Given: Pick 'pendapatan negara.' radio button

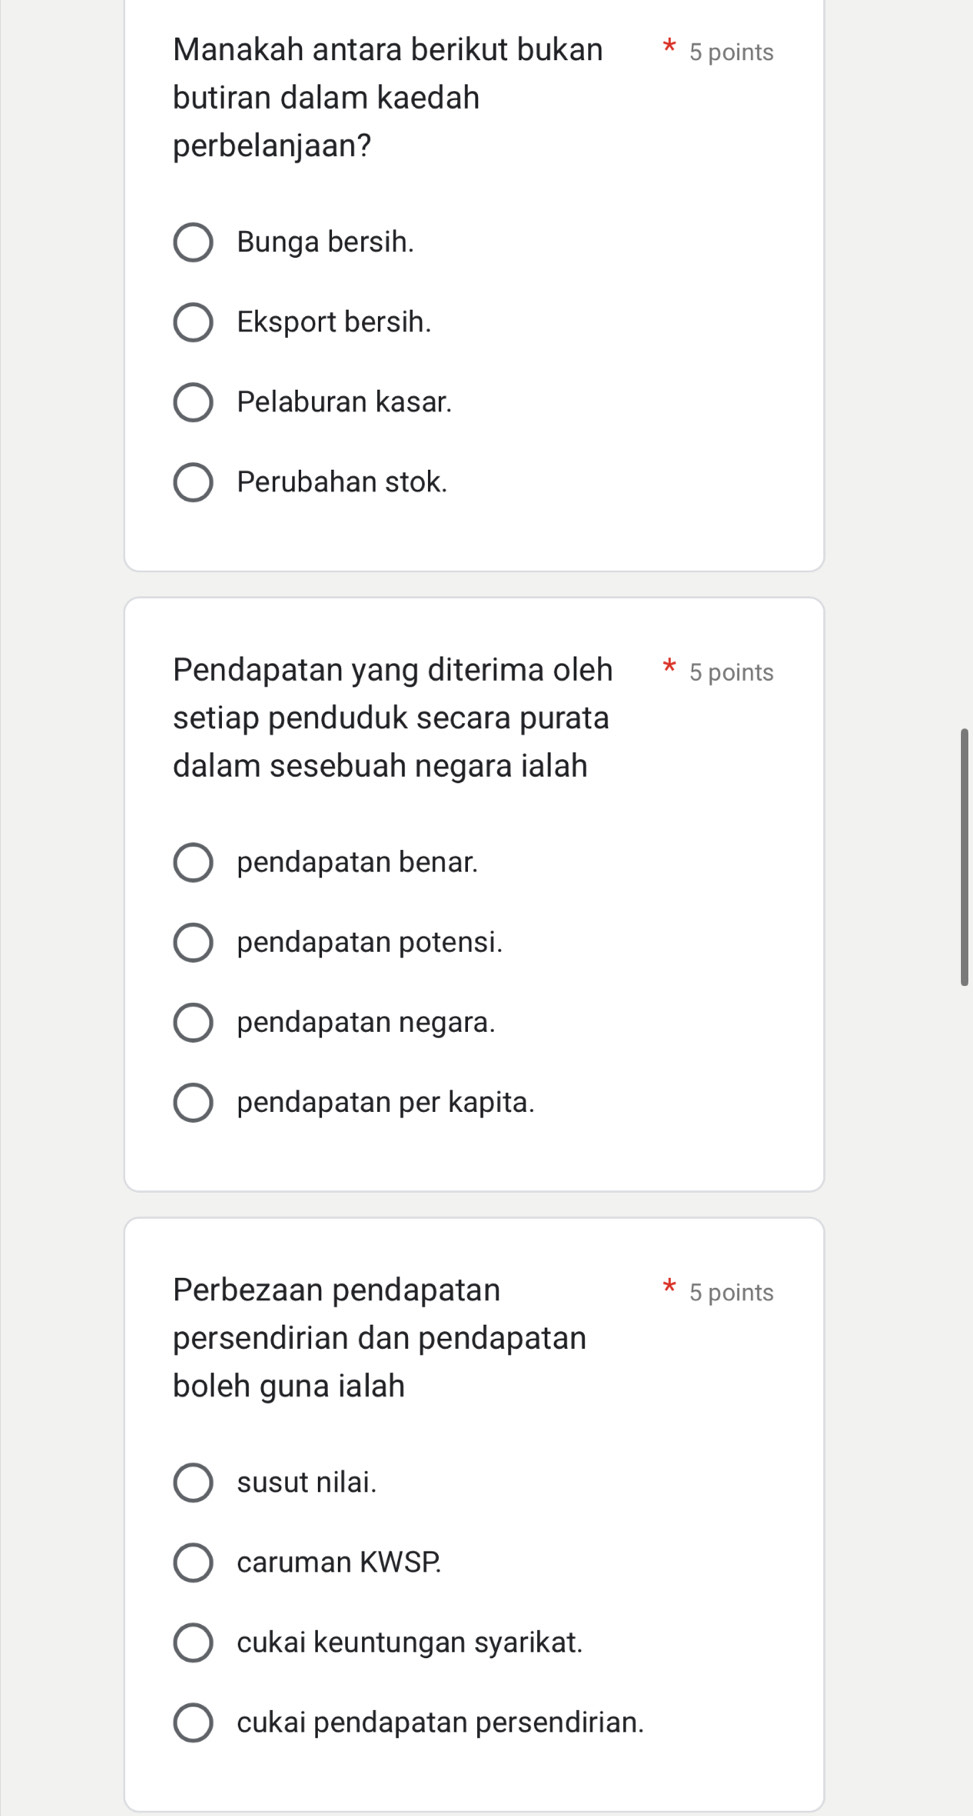Looking at the screenshot, I should tap(193, 1022).
